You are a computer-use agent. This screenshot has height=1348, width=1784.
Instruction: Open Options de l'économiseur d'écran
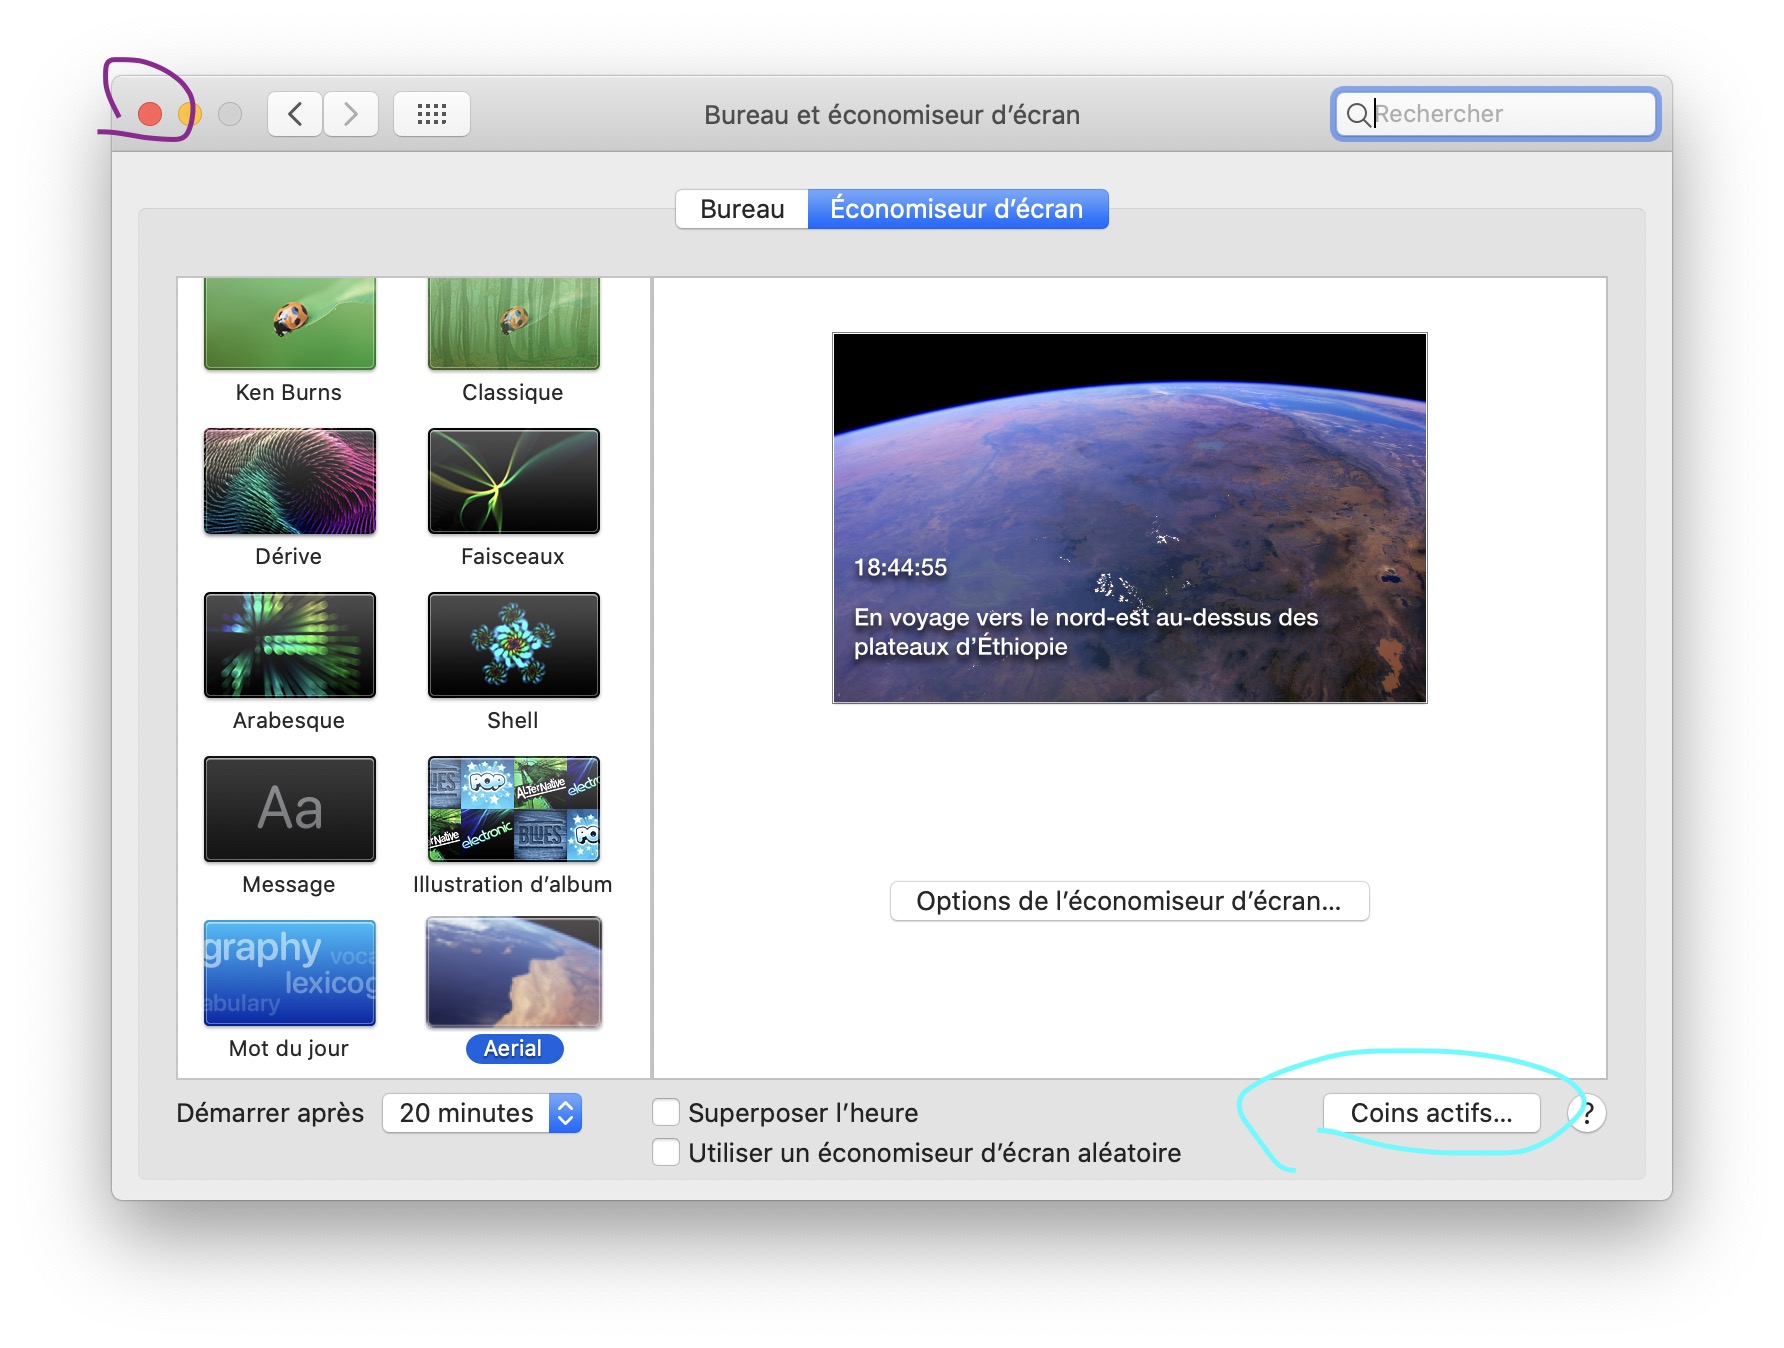pos(1129,901)
